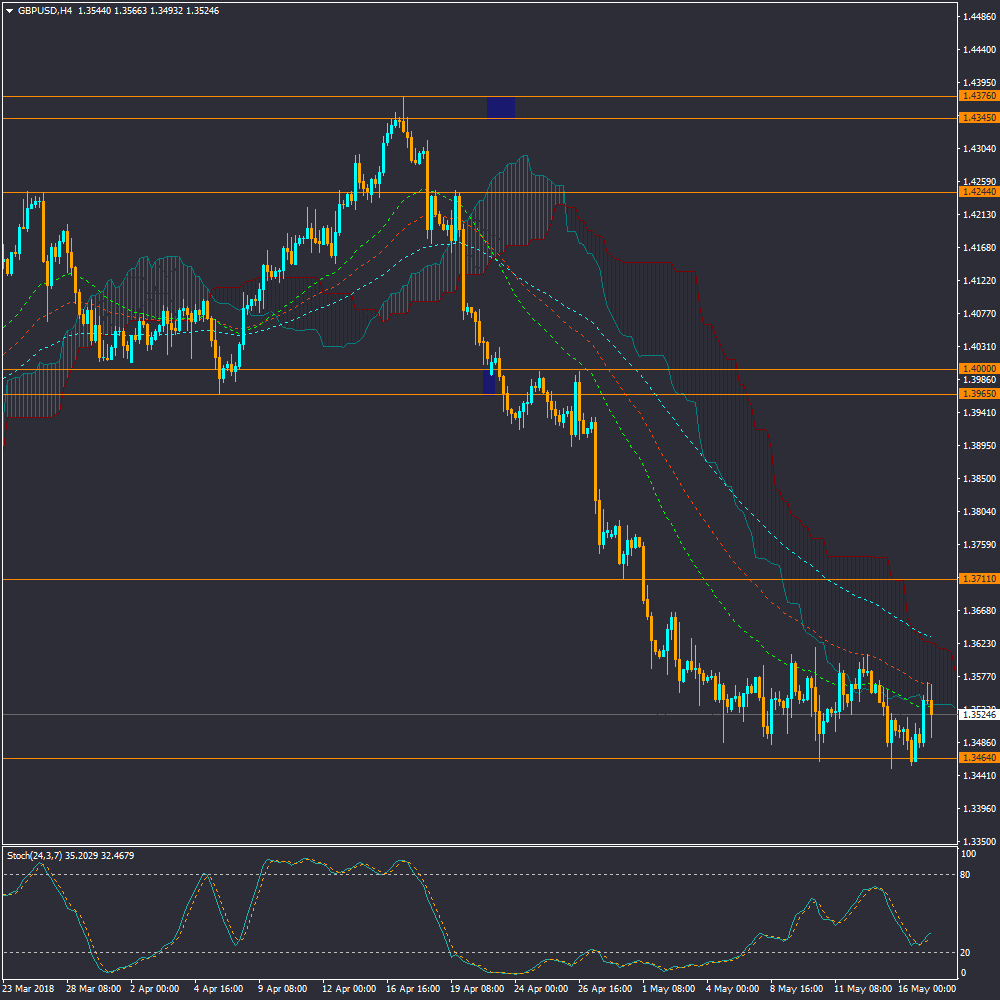Image resolution: width=1000 pixels, height=1000 pixels.
Task: Select the orange 1.43450 price level tag
Action: [976, 118]
